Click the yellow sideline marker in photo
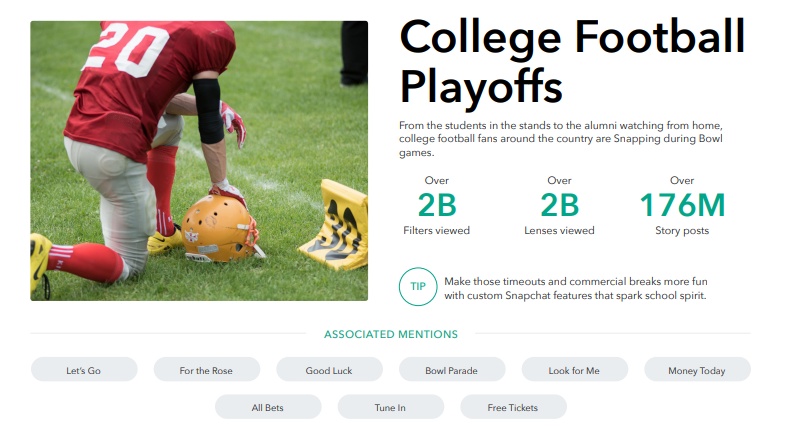 click(336, 225)
